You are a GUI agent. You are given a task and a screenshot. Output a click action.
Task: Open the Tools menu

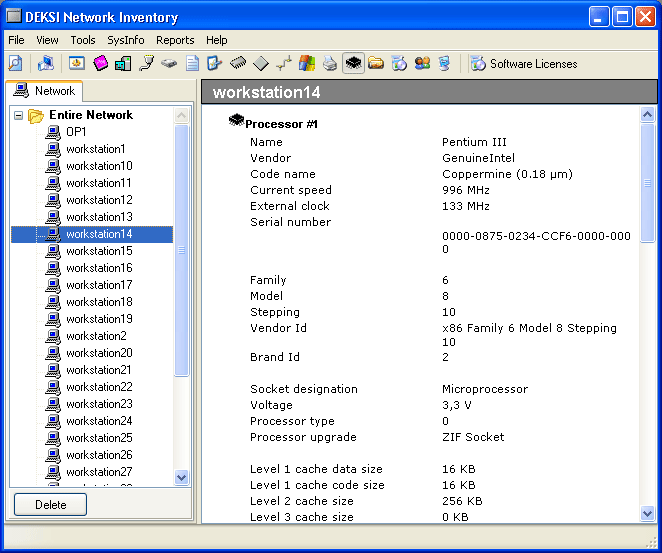click(x=83, y=40)
